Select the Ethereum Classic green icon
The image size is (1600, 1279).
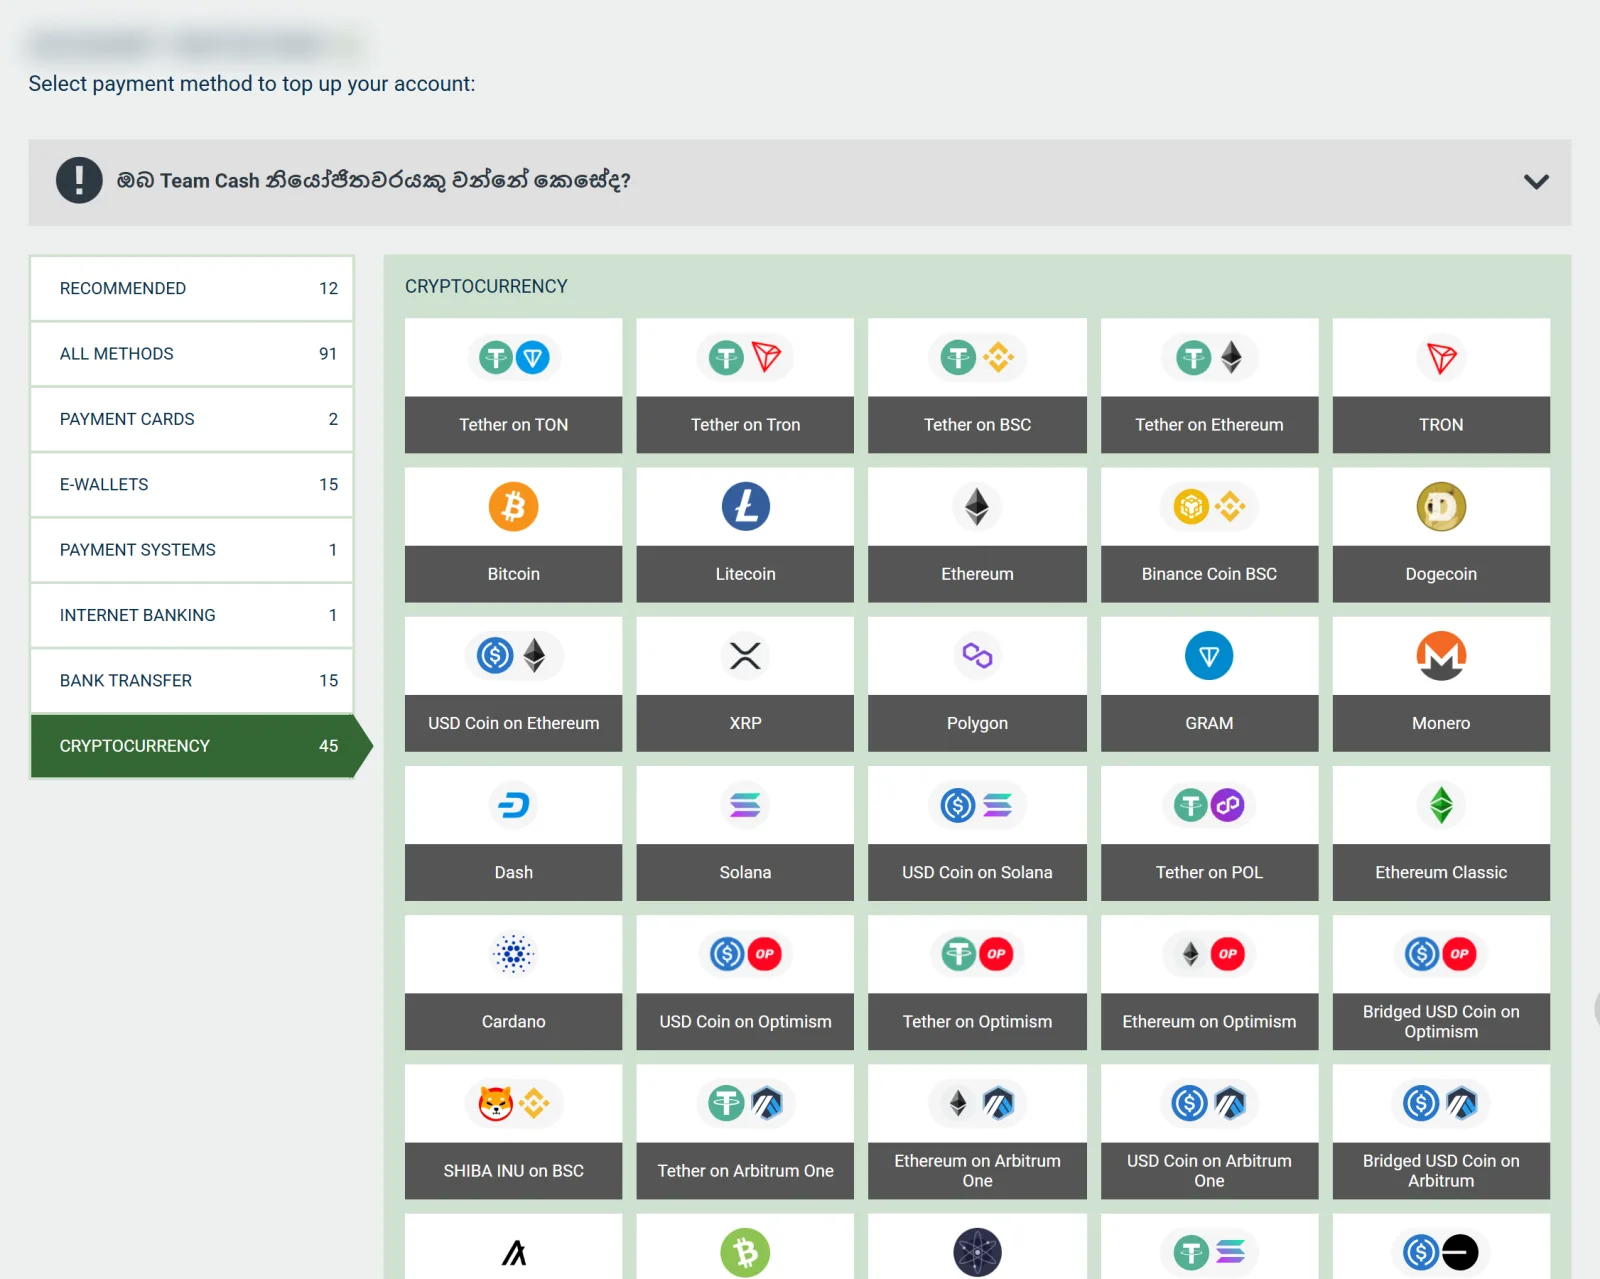[x=1441, y=805]
